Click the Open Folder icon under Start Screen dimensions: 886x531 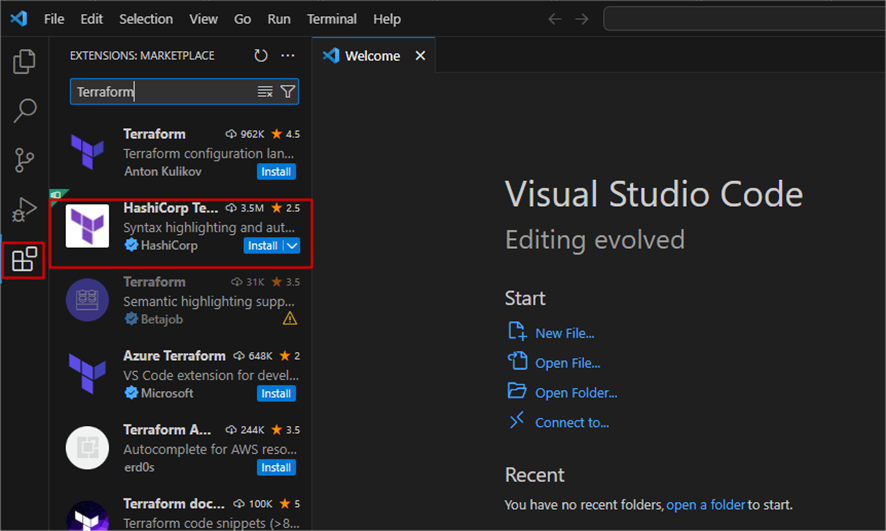(517, 390)
